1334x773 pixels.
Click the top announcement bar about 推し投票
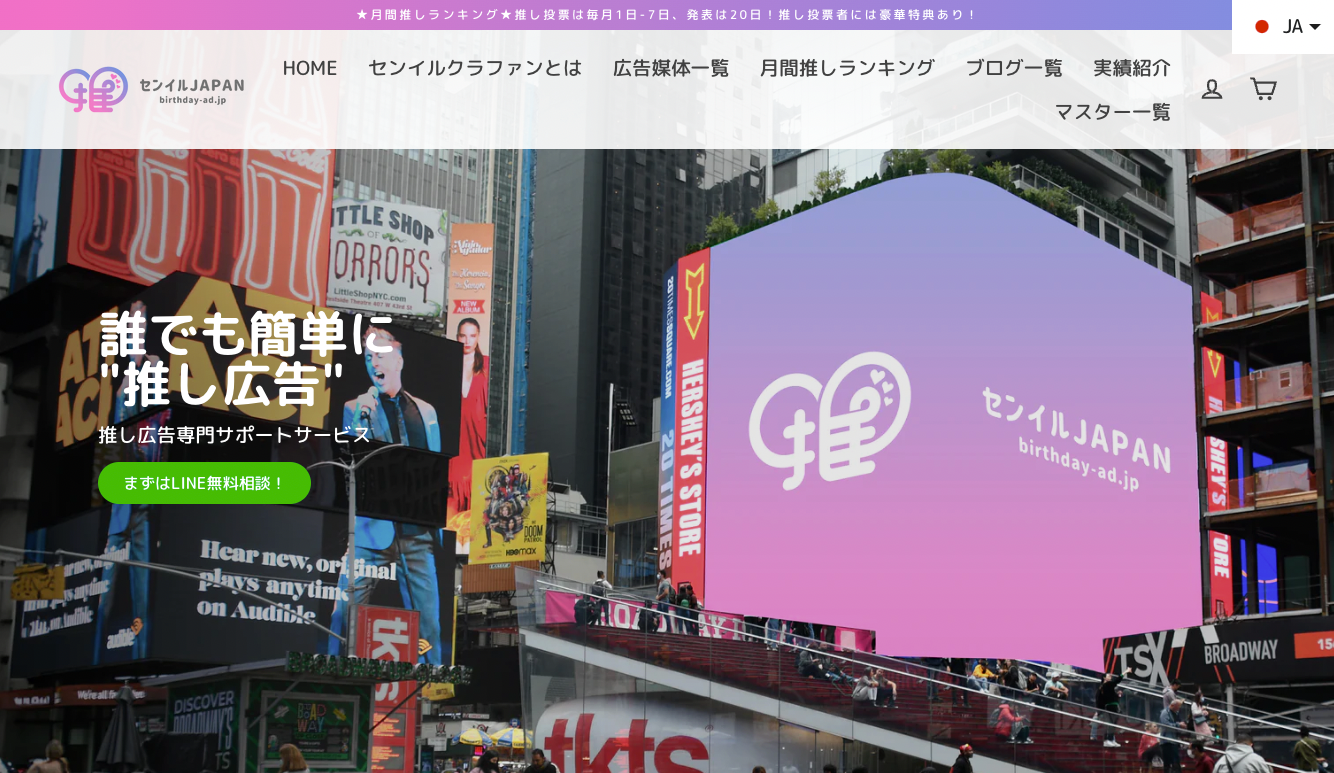pos(666,15)
